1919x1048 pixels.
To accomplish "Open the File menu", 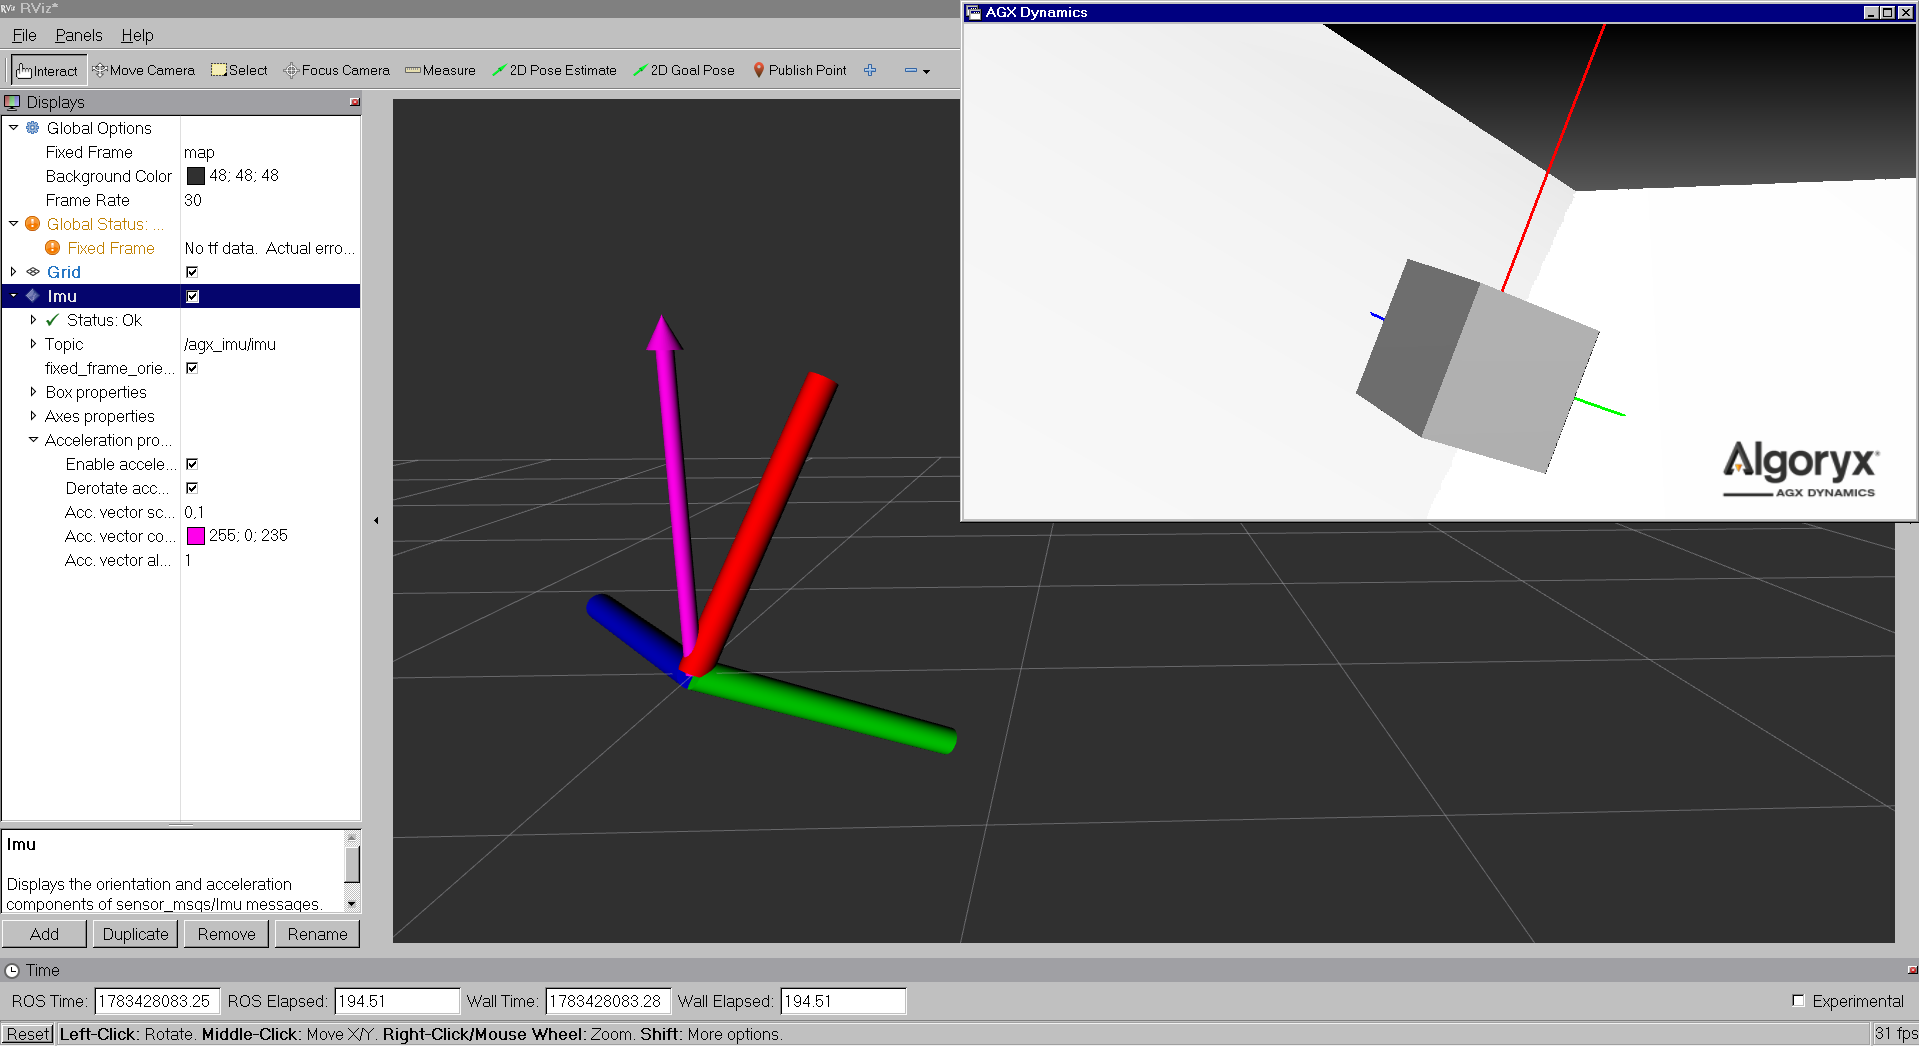I will [24, 35].
